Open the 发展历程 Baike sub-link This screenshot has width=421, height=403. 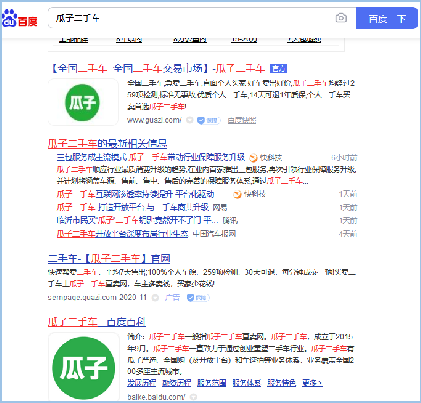141,383
